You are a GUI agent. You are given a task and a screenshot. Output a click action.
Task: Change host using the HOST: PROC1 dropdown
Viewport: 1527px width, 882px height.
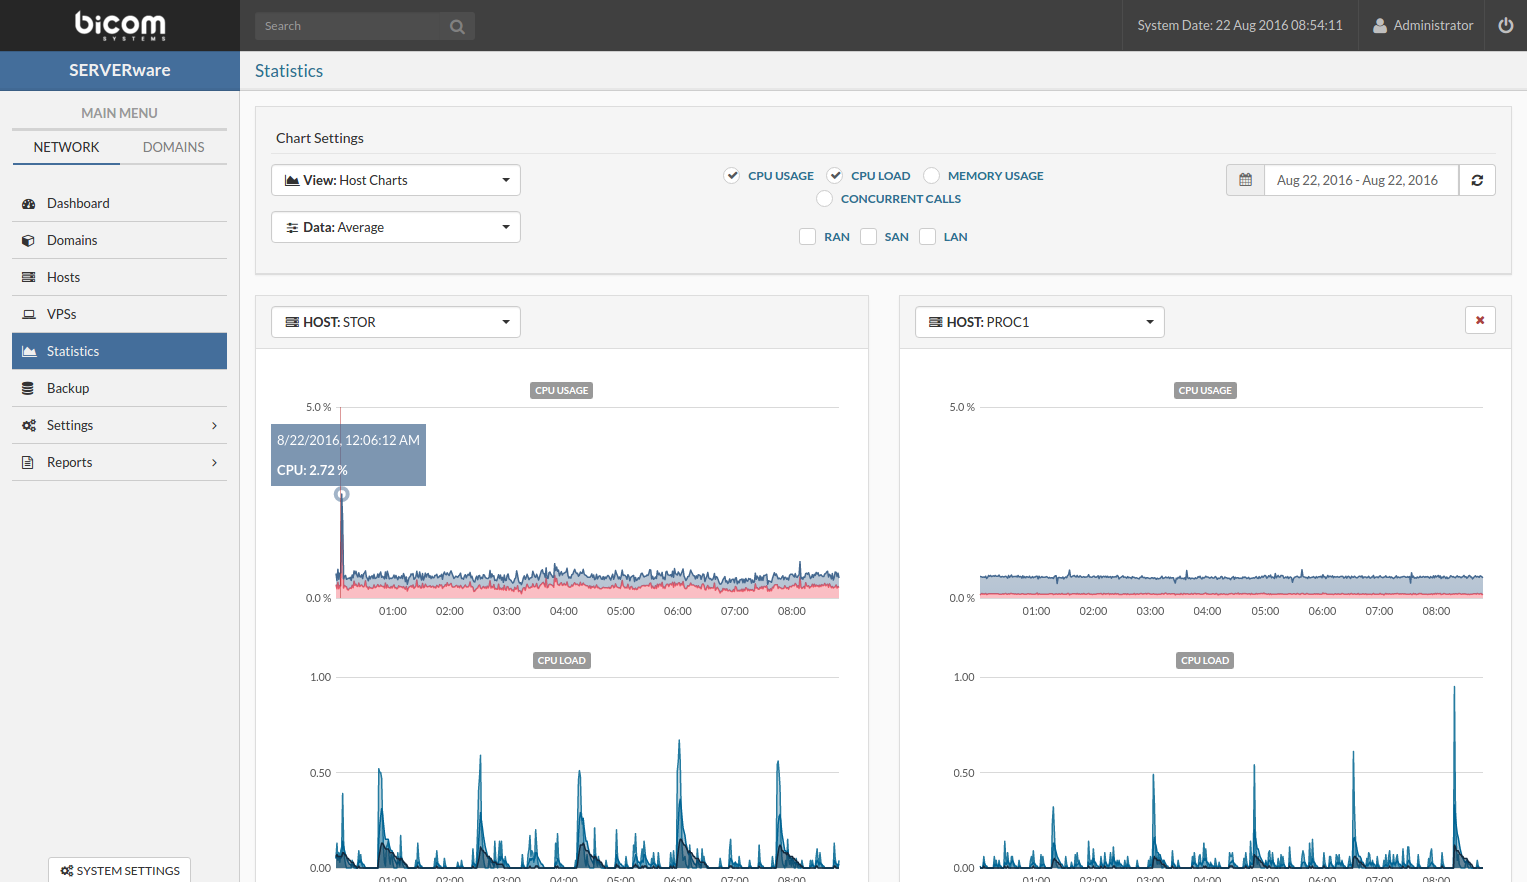pyautogui.click(x=1039, y=321)
